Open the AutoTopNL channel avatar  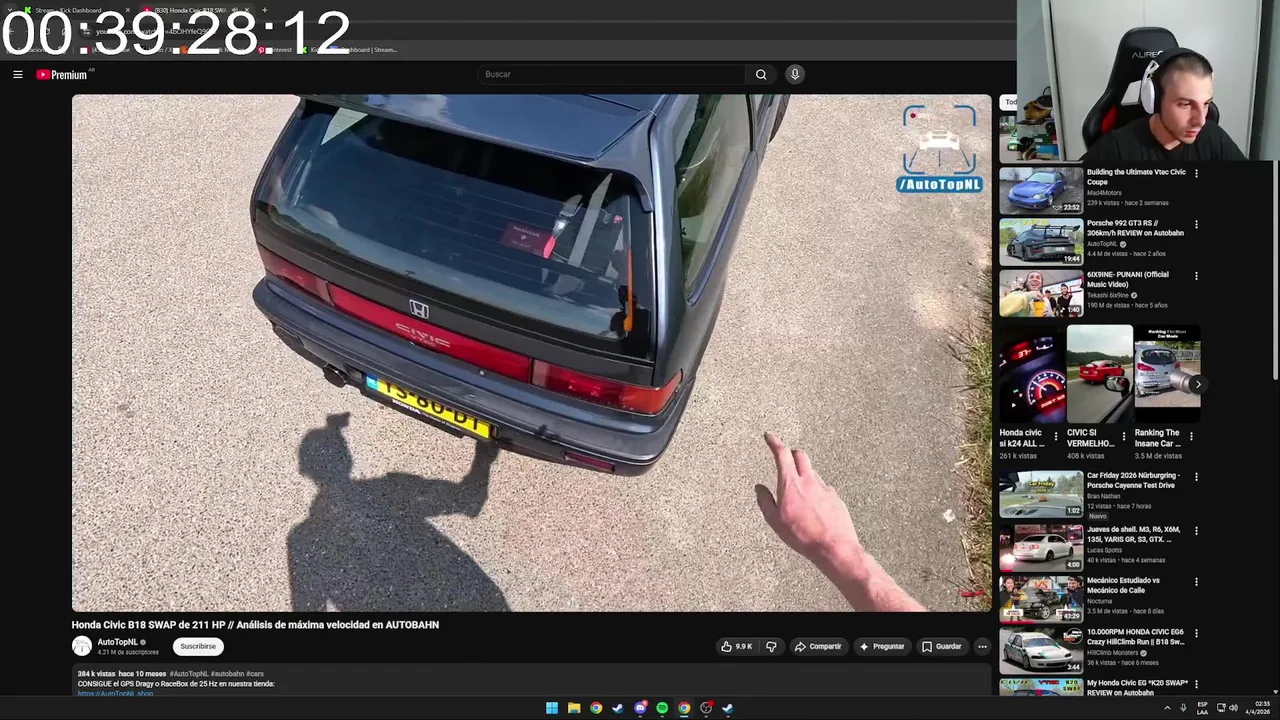tap(82, 646)
